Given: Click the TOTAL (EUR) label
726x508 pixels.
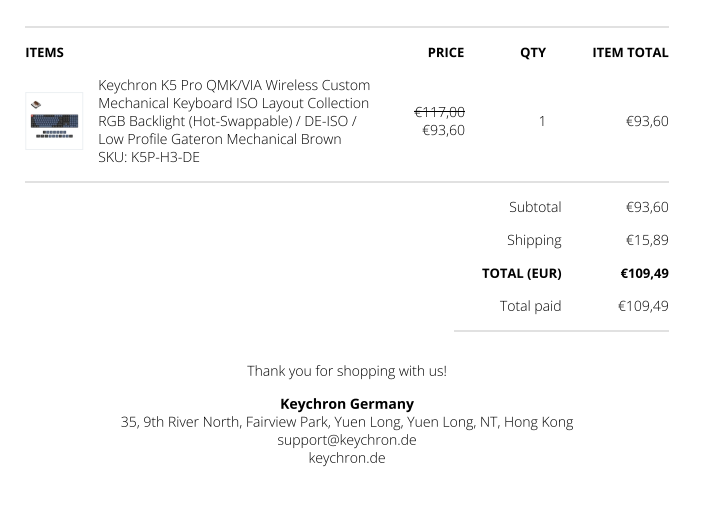Looking at the screenshot, I should 521,273.
